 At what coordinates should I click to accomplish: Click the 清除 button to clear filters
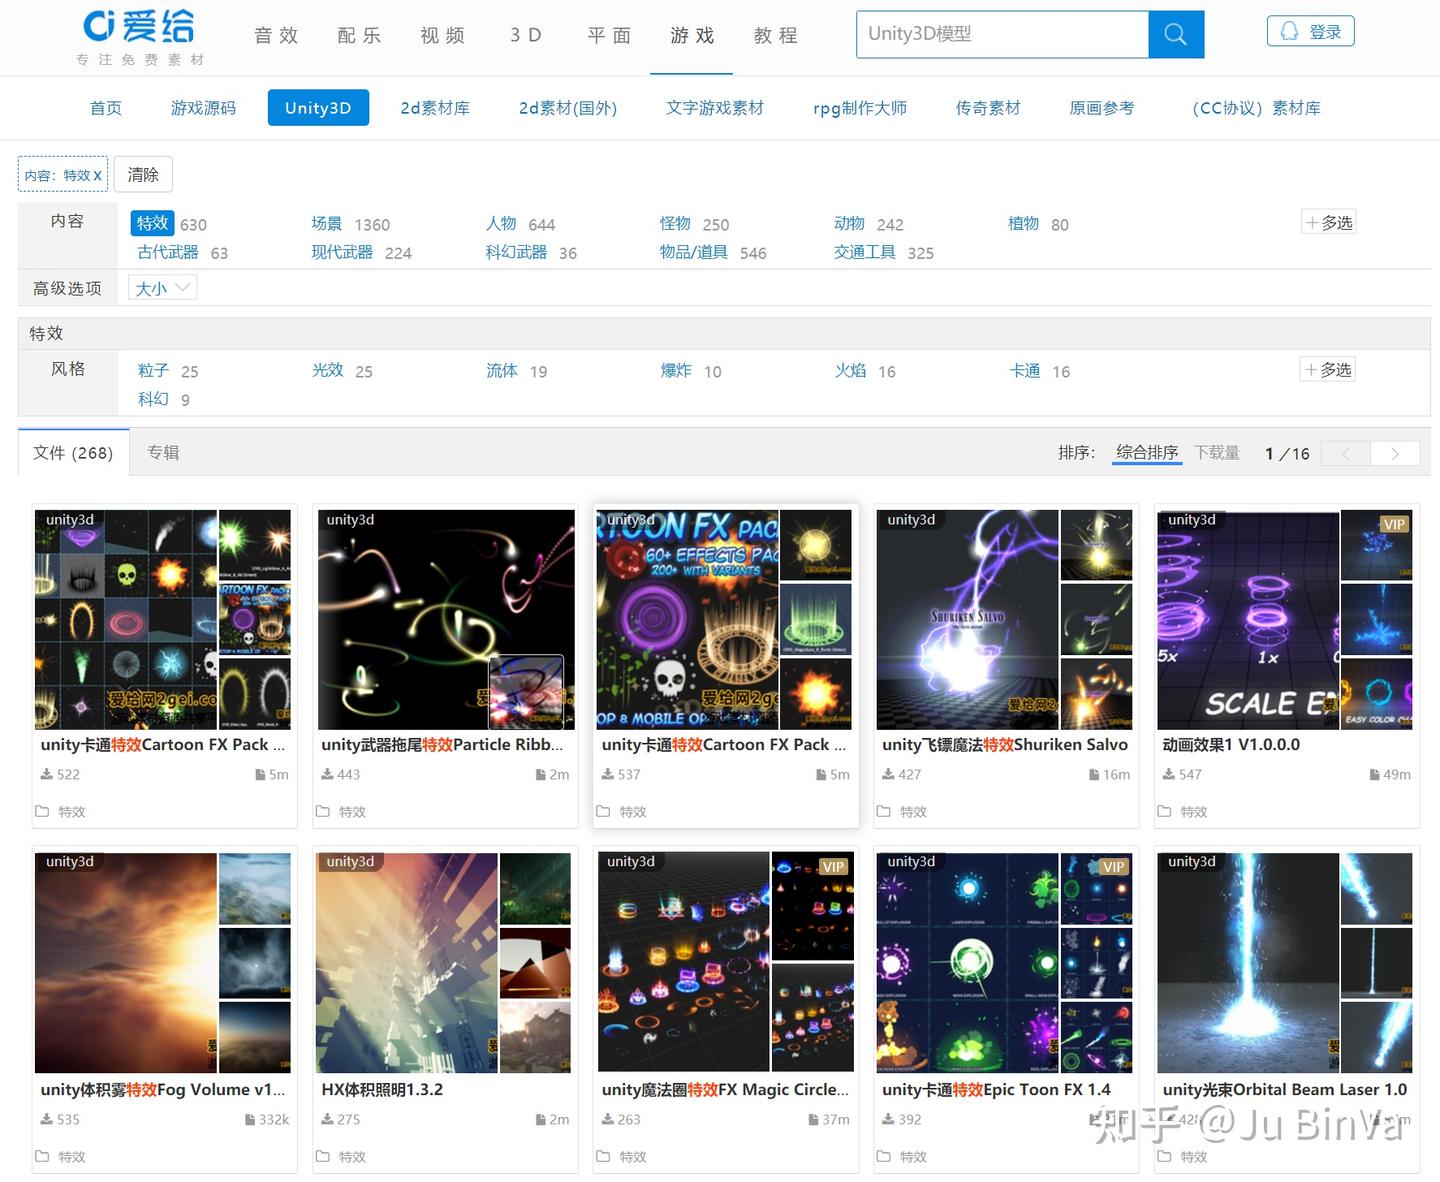142,173
